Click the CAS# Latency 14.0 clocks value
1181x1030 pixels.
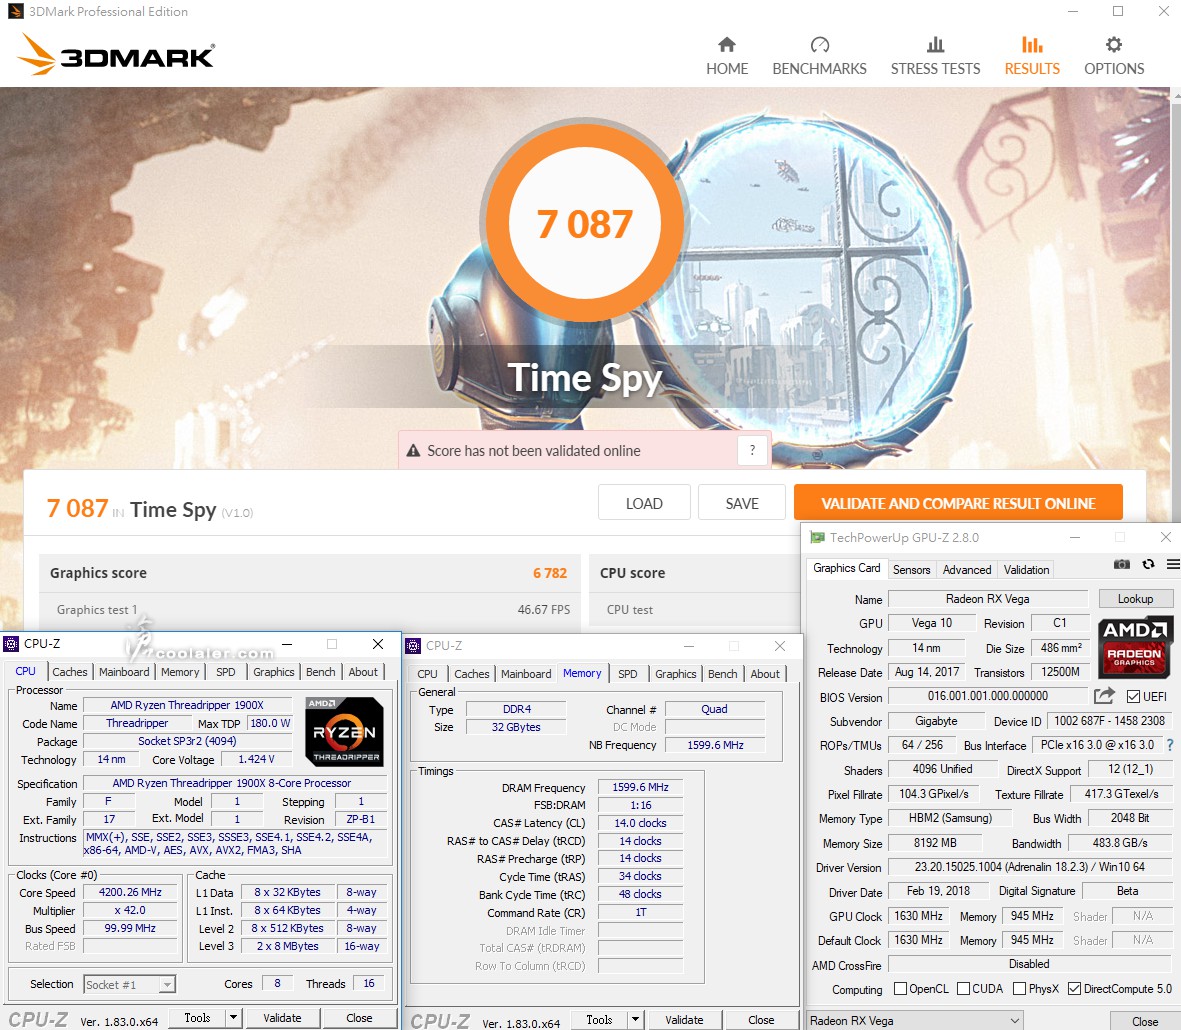click(640, 823)
